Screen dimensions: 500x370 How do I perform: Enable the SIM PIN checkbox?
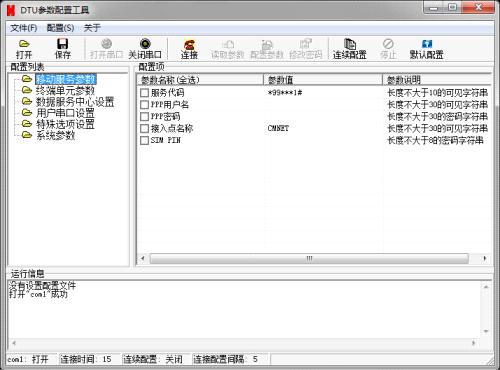(144, 140)
